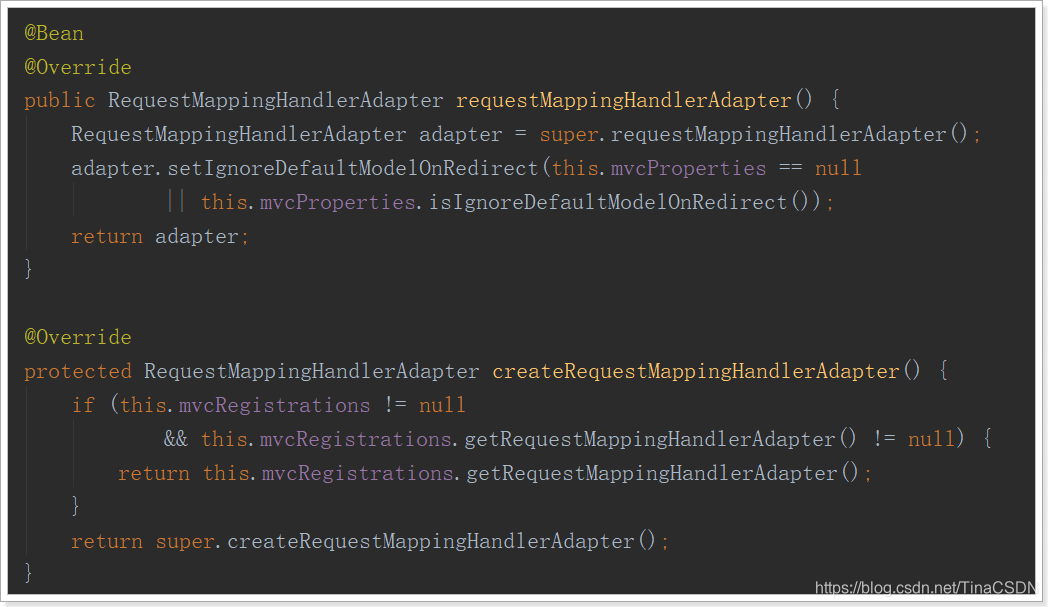This screenshot has height=607, width=1048.
Task: Click the 'adapter' variable declaration
Action: pyautogui.click(x=461, y=135)
